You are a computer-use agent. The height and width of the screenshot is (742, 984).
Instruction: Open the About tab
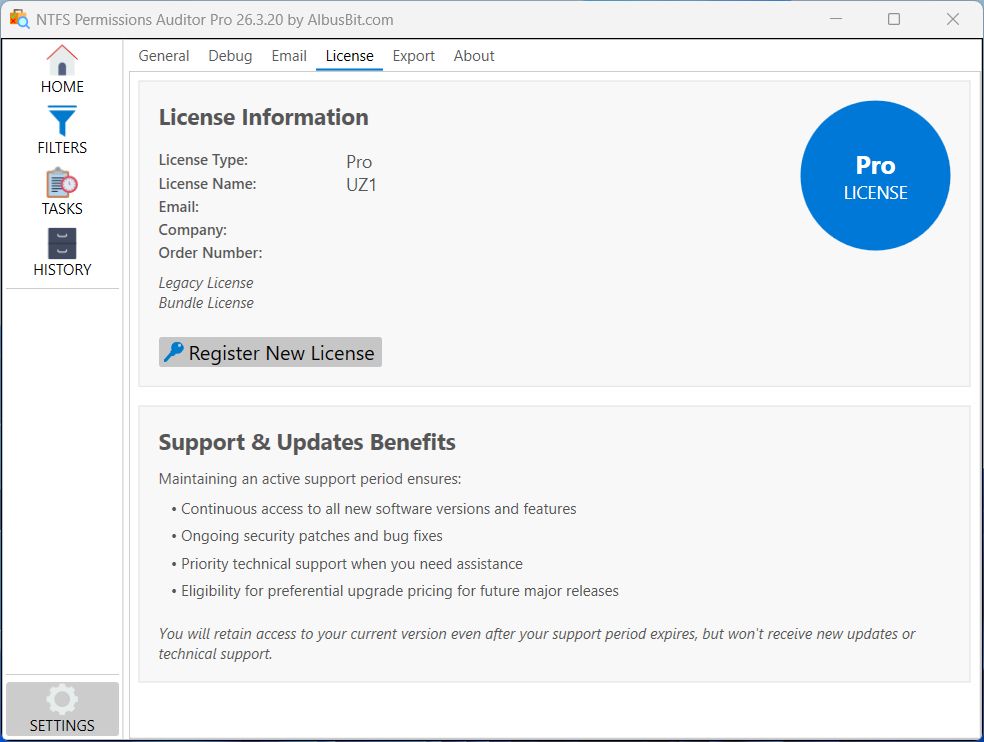[x=474, y=56]
